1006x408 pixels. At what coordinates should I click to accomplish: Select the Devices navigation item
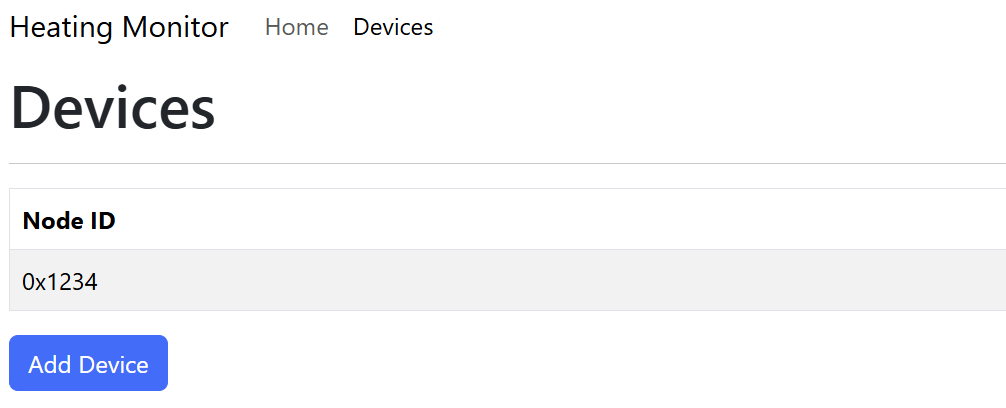pos(393,27)
